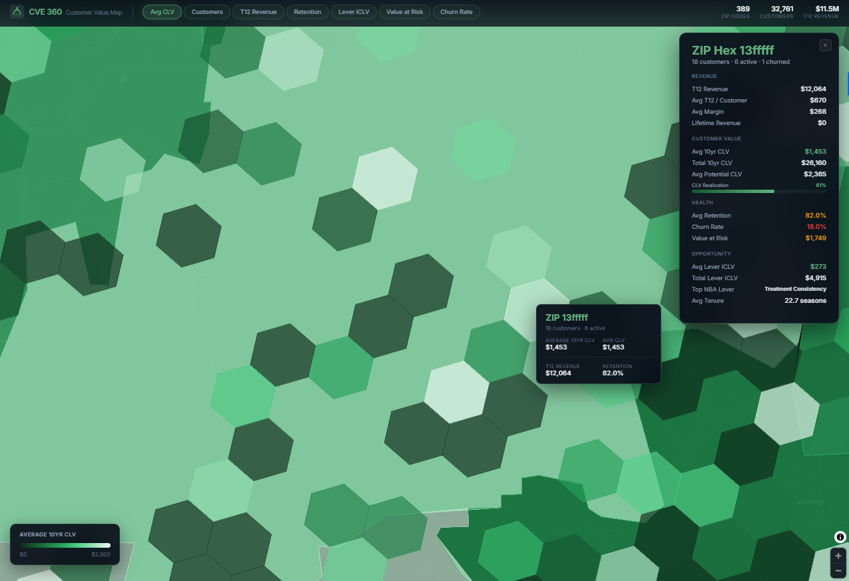Close the ZIP Hex 13fffff detail panel
Screen dimensions: 849x581
pyautogui.click(x=824, y=44)
